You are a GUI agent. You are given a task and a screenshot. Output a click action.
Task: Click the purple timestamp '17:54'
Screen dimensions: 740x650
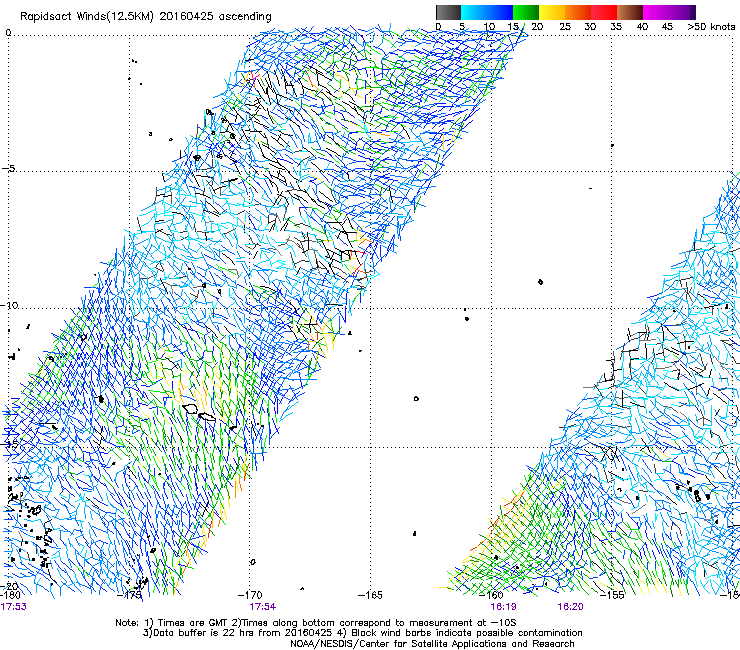[263, 607]
